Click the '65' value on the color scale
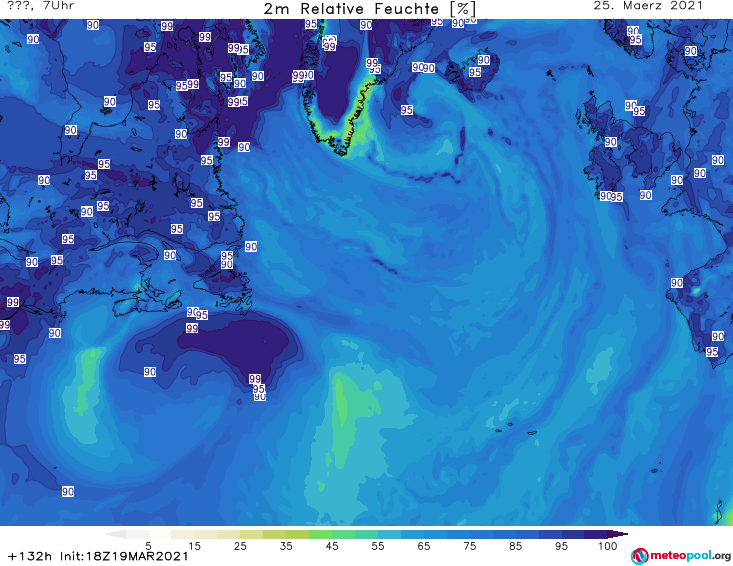This screenshot has width=733, height=566. click(x=424, y=546)
